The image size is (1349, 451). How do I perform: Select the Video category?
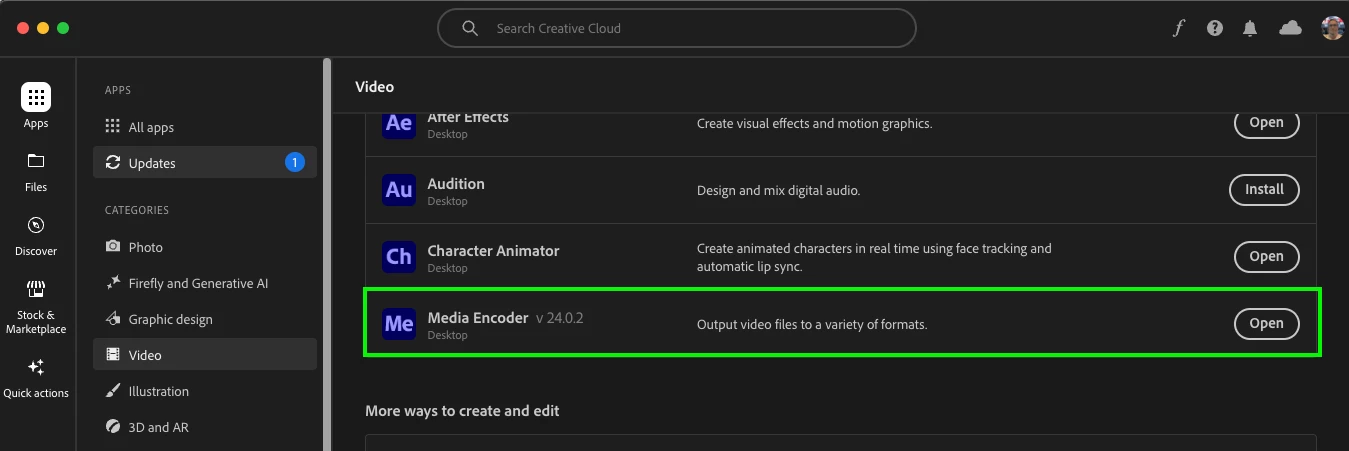click(x=205, y=355)
